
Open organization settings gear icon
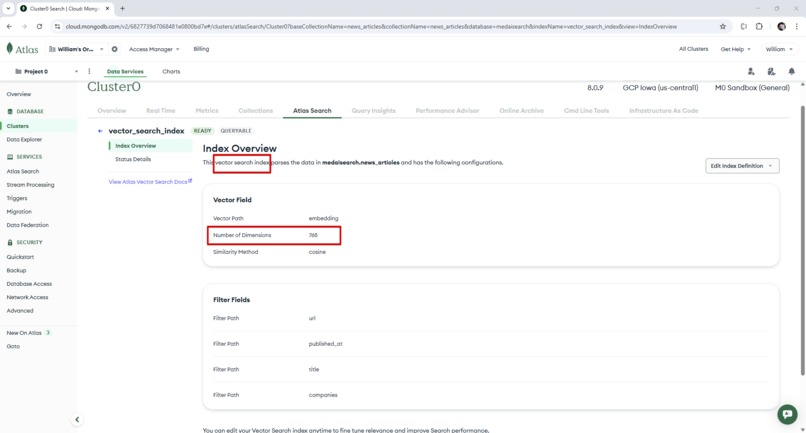point(115,49)
